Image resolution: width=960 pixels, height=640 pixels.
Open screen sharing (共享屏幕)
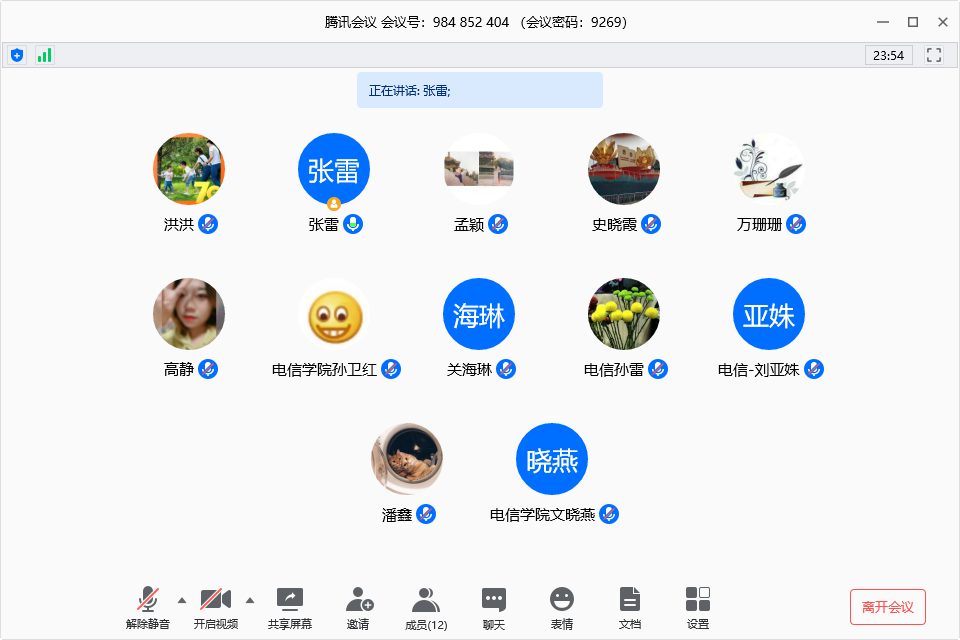tap(290, 607)
